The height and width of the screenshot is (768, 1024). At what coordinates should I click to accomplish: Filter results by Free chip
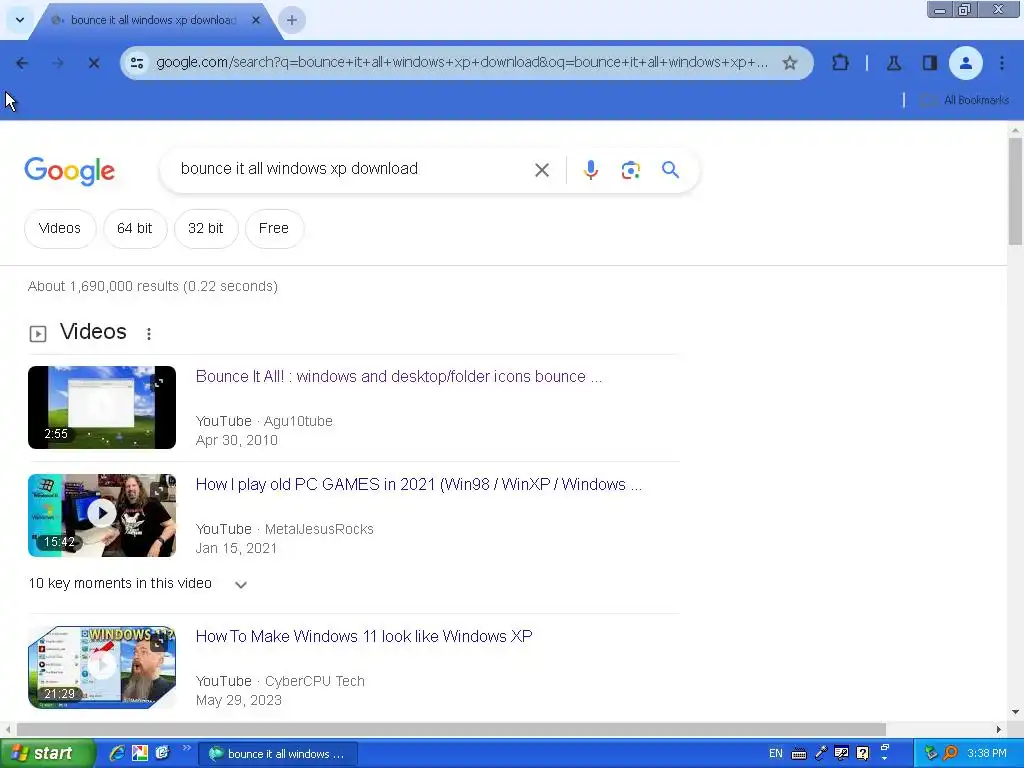274,229
